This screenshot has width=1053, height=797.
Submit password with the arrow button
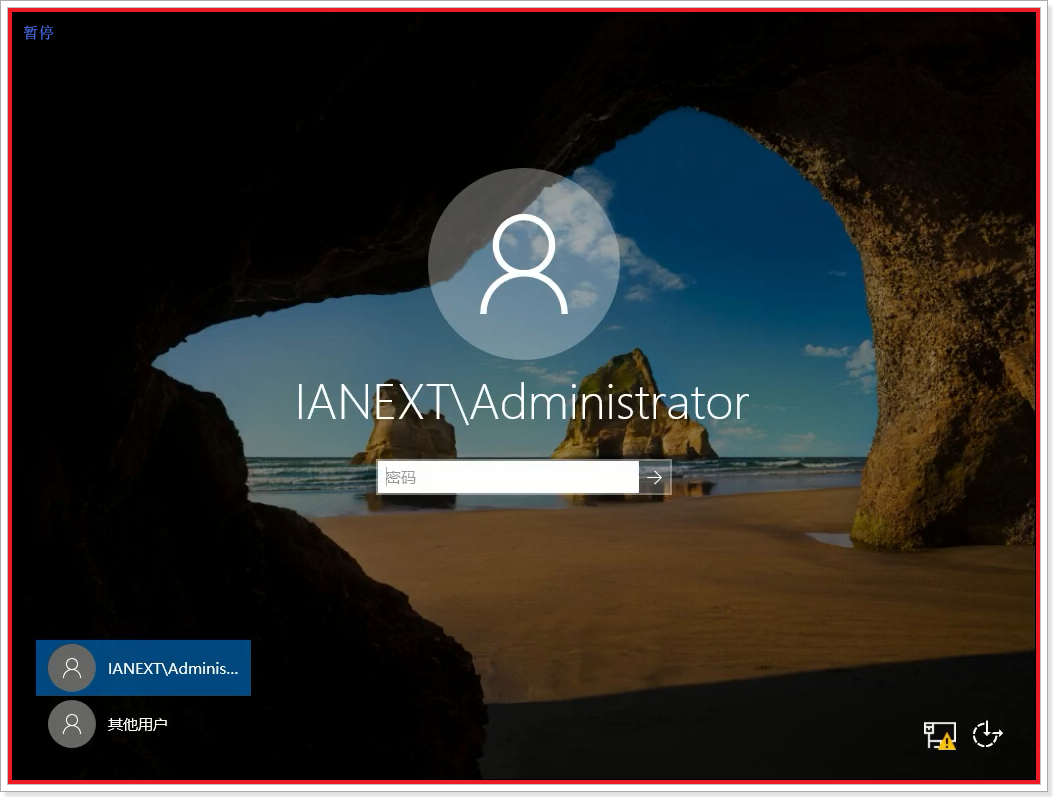655,477
